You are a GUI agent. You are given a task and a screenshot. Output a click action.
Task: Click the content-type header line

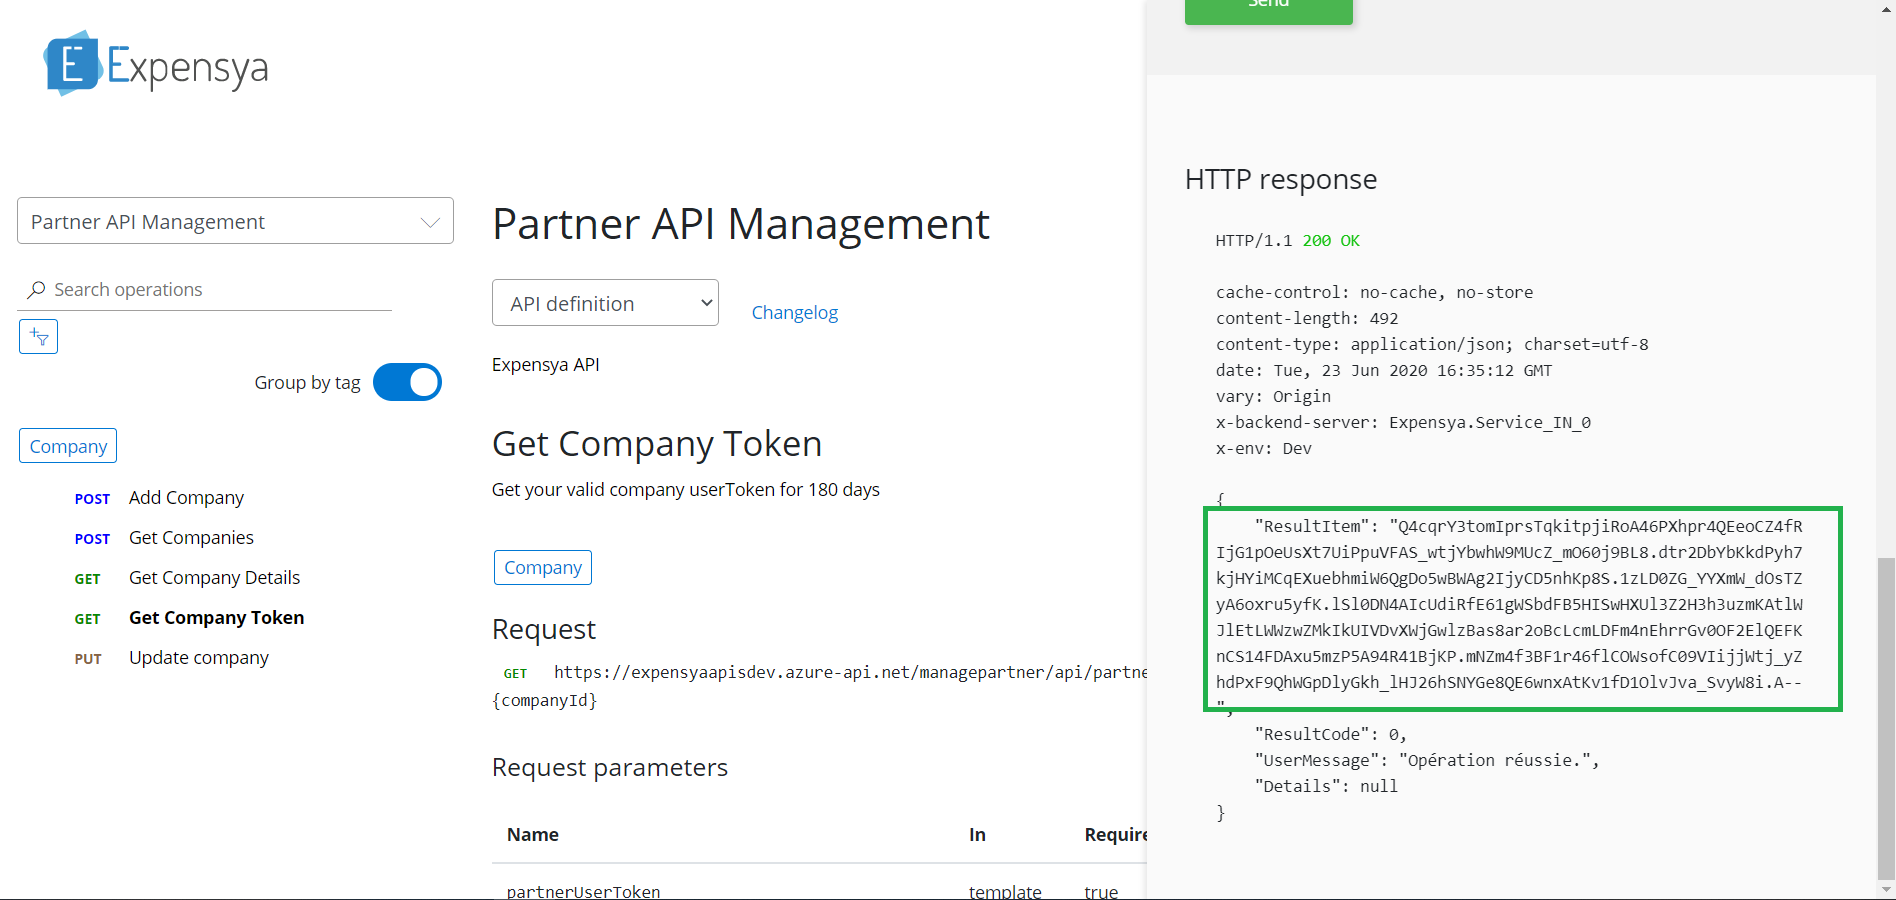click(1432, 345)
